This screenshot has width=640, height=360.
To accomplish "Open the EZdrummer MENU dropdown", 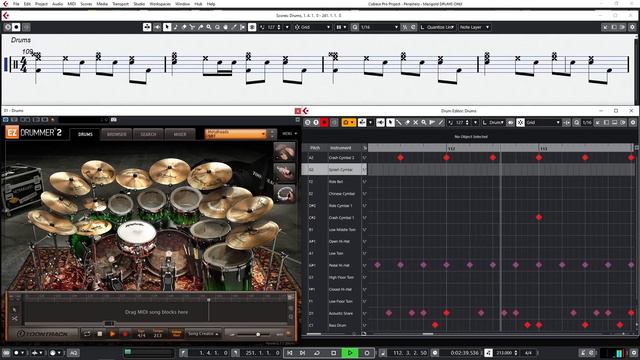I will (289, 134).
